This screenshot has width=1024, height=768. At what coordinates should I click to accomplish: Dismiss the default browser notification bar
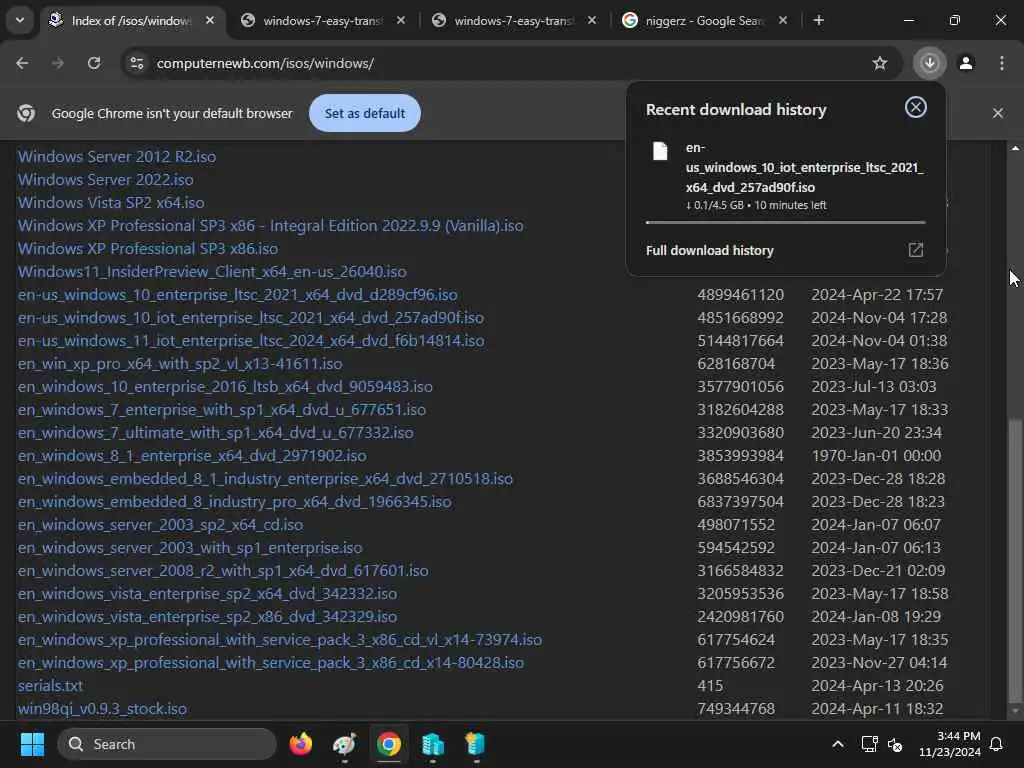pyautogui.click(x=998, y=113)
